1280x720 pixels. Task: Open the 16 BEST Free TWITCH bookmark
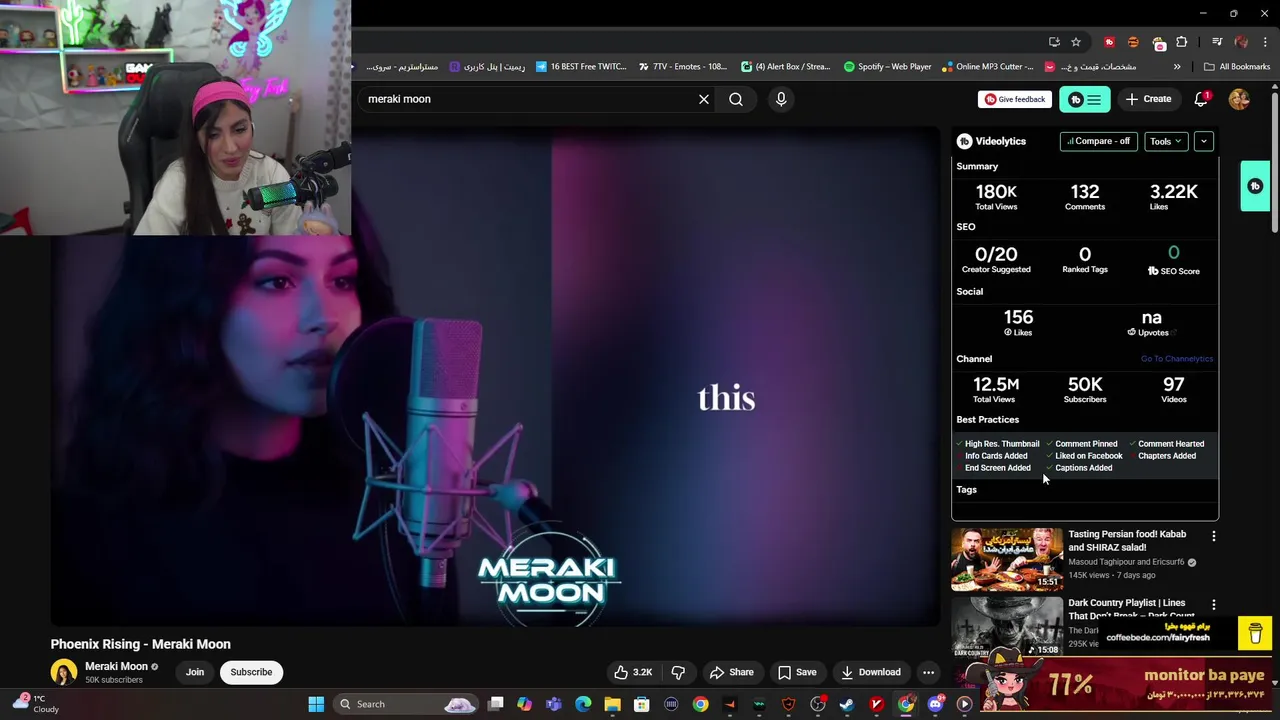(x=581, y=67)
